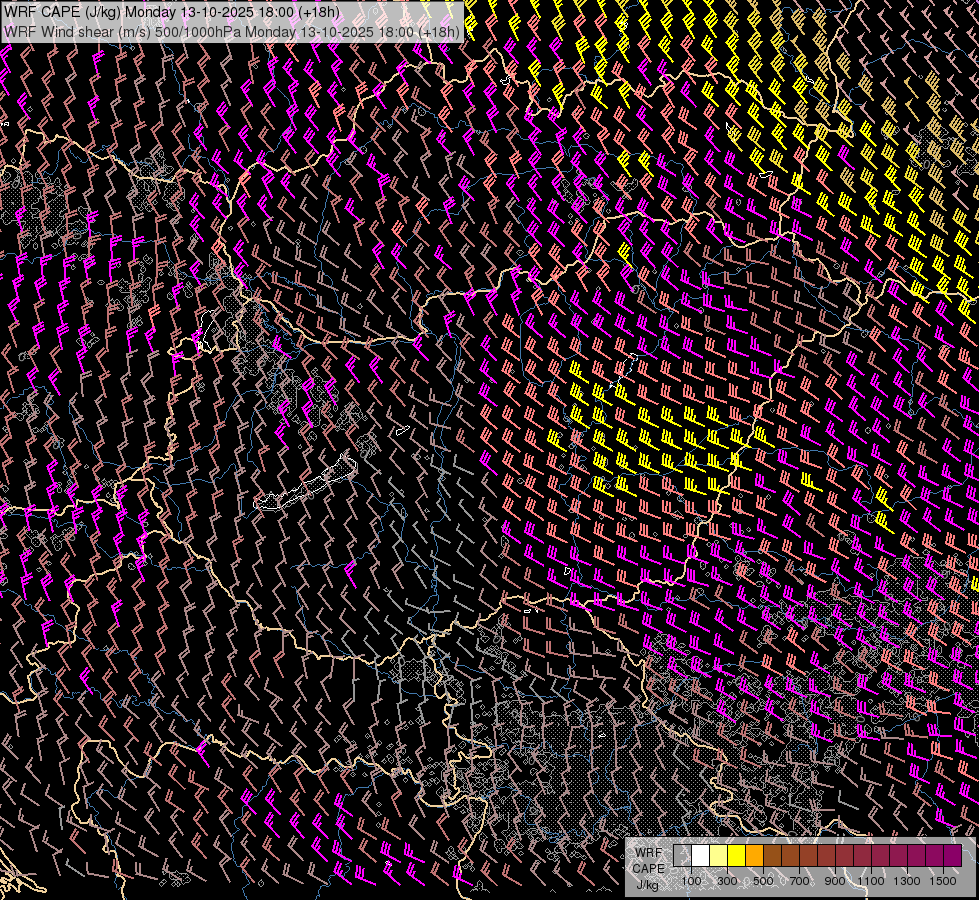Click the white swatch in CAPE legend
The height and width of the screenshot is (900, 979).
coord(701,855)
